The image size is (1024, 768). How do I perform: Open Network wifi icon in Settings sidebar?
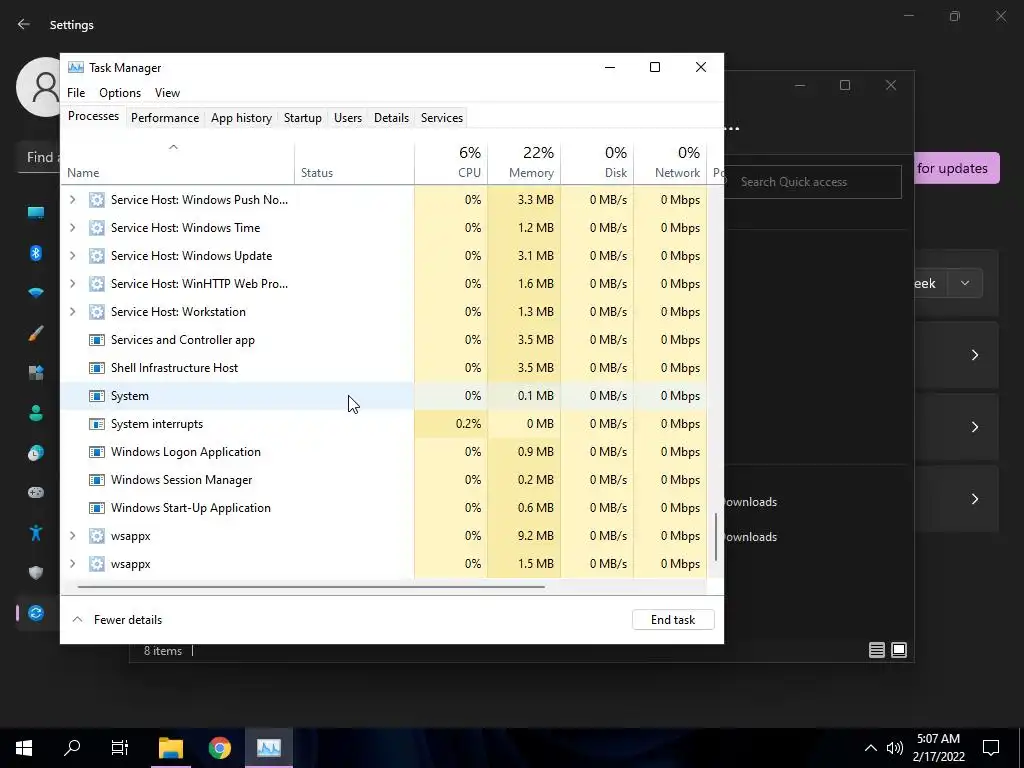click(36, 293)
